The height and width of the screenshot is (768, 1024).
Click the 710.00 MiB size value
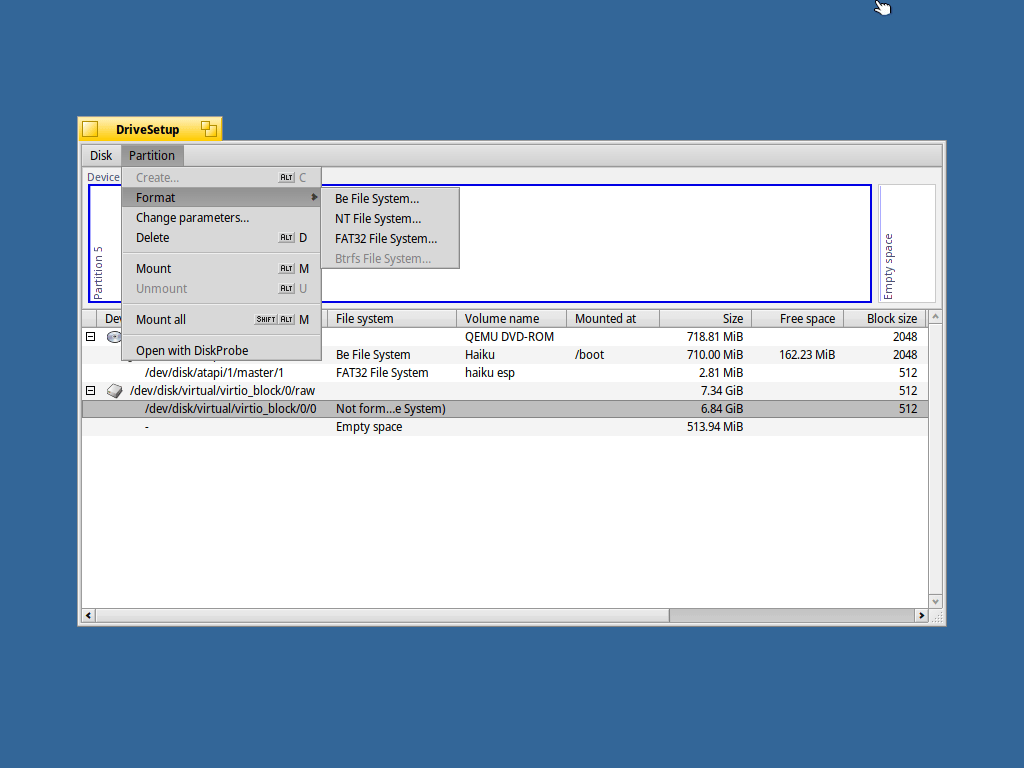pos(715,355)
